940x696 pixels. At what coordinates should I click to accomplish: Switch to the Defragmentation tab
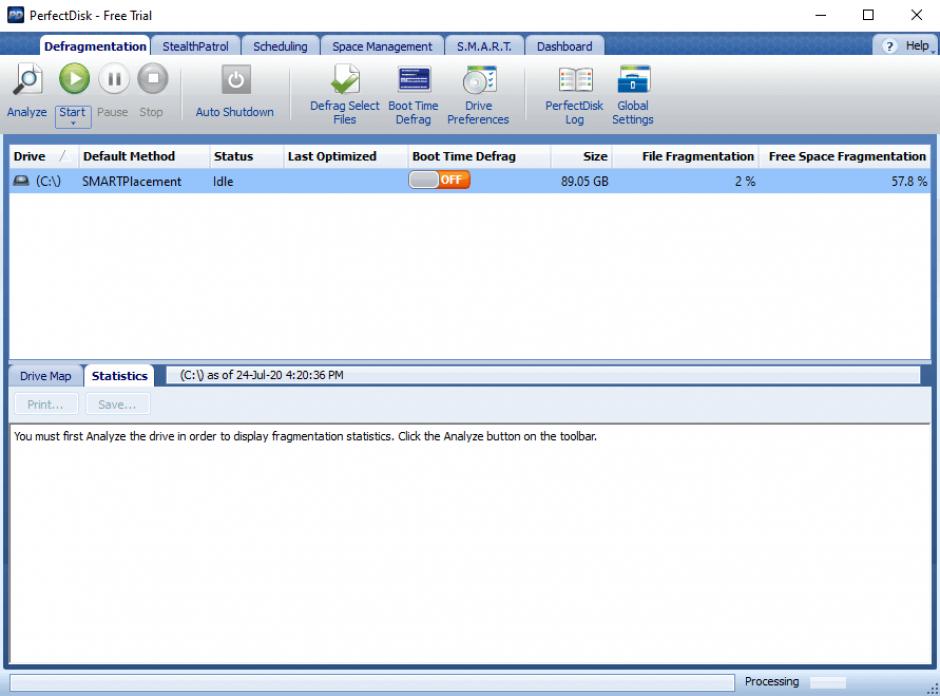tap(95, 46)
